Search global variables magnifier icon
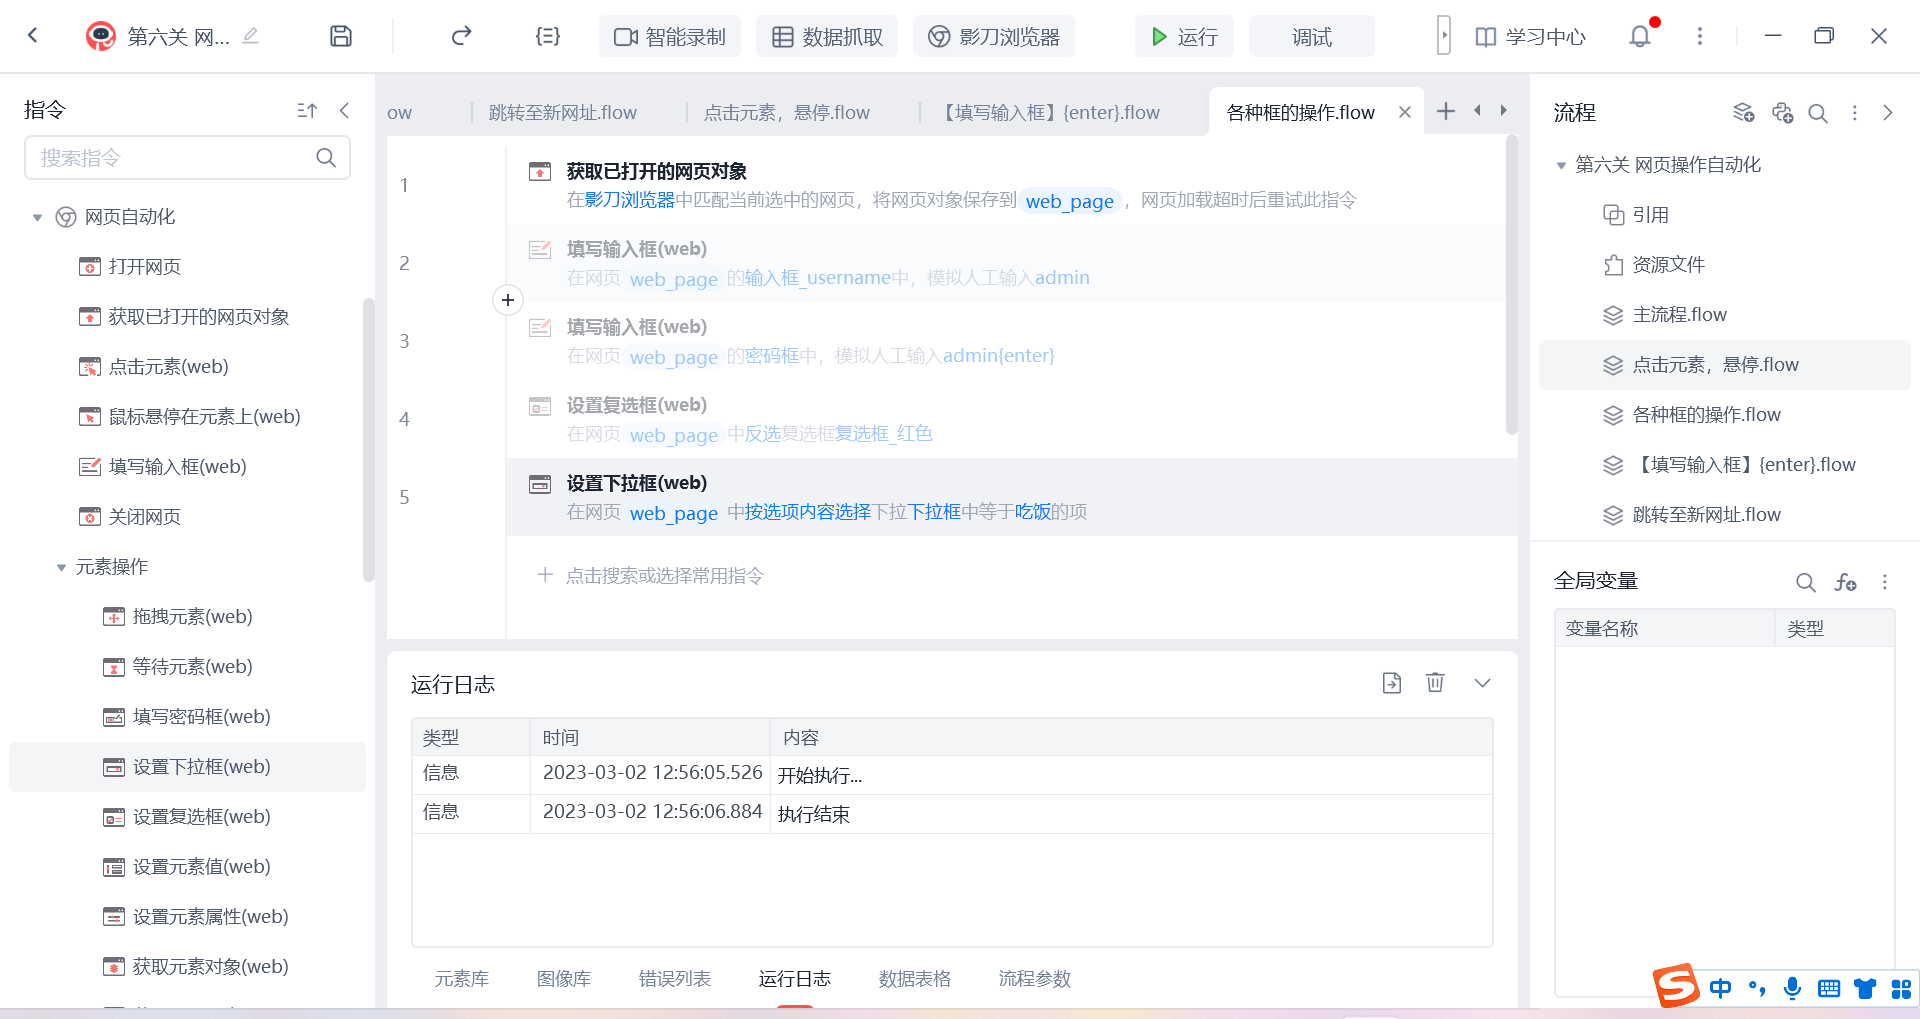Screen dimensions: 1920x1019 point(1805,582)
